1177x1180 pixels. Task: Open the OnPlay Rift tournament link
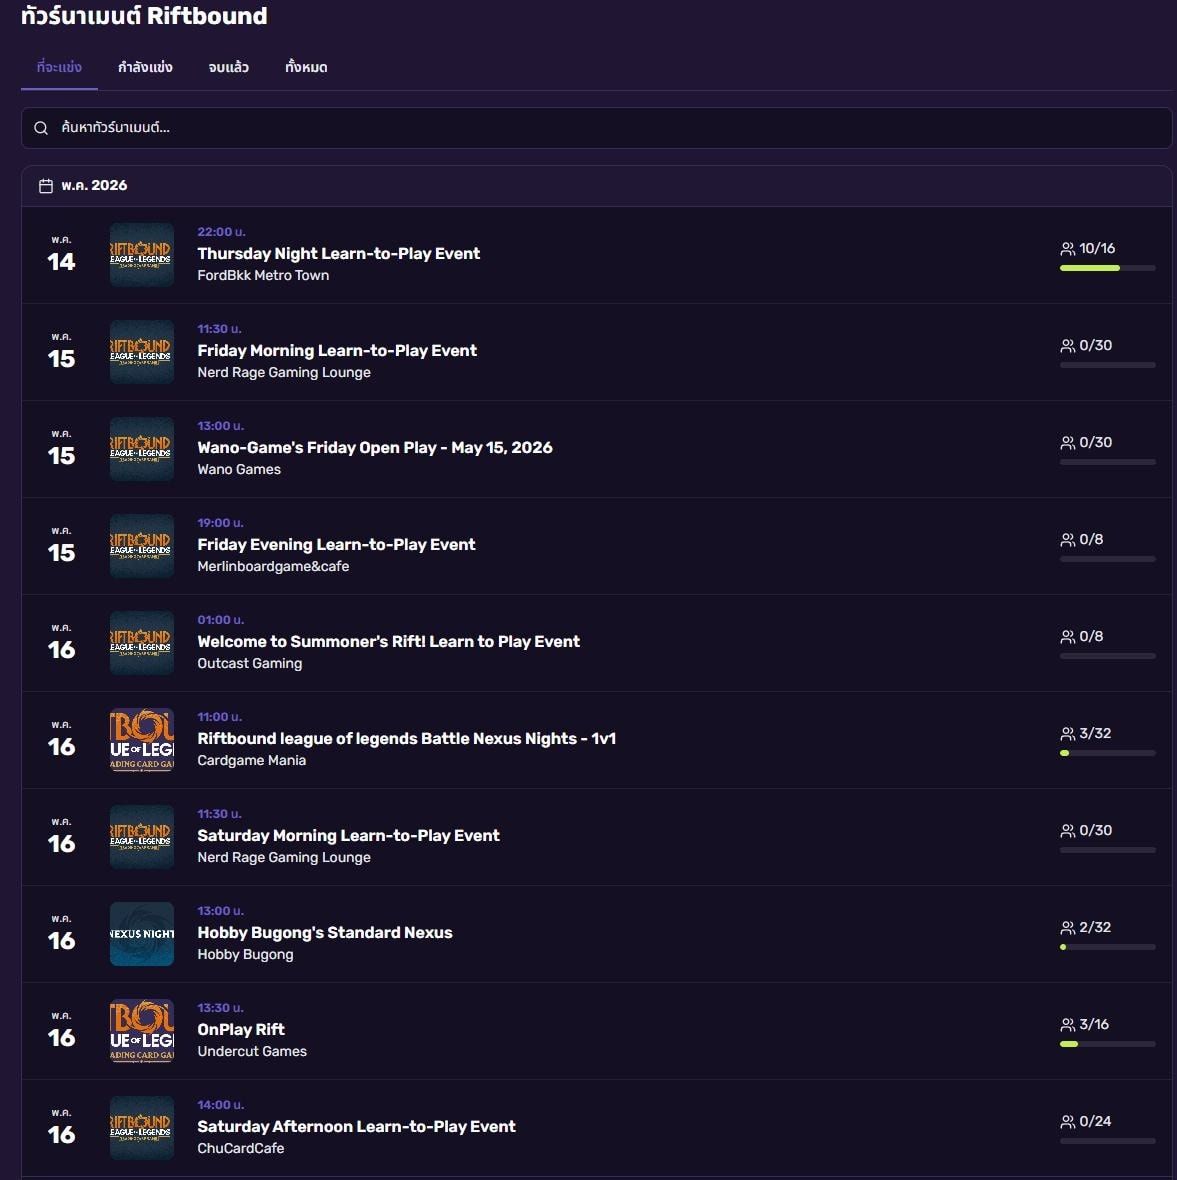pyautogui.click(x=241, y=1030)
